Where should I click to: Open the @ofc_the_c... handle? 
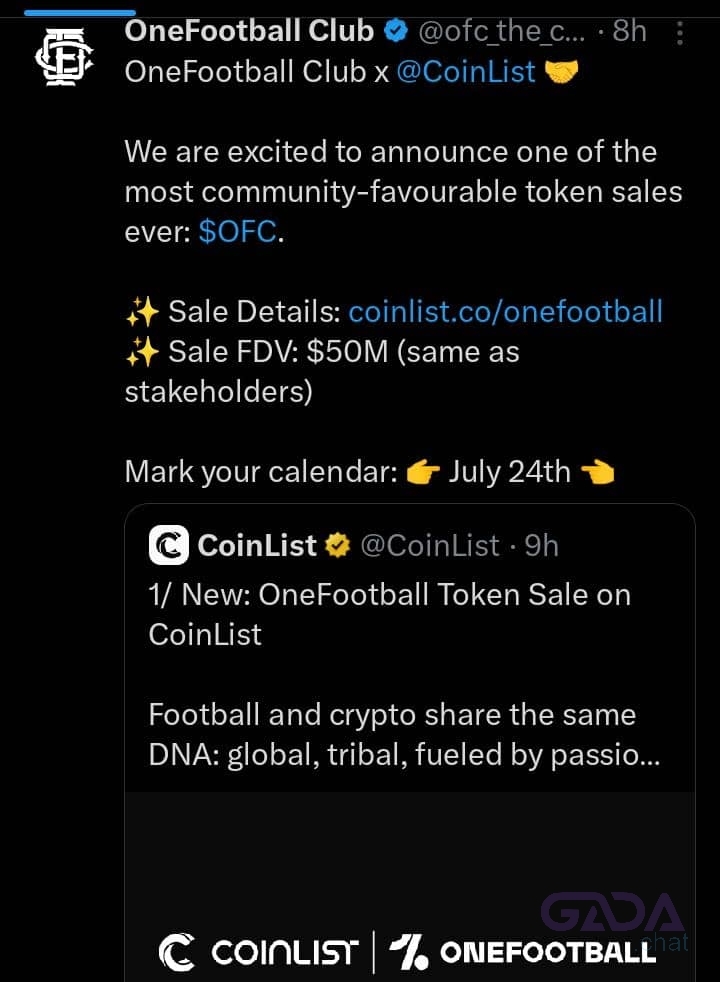[x=501, y=31]
